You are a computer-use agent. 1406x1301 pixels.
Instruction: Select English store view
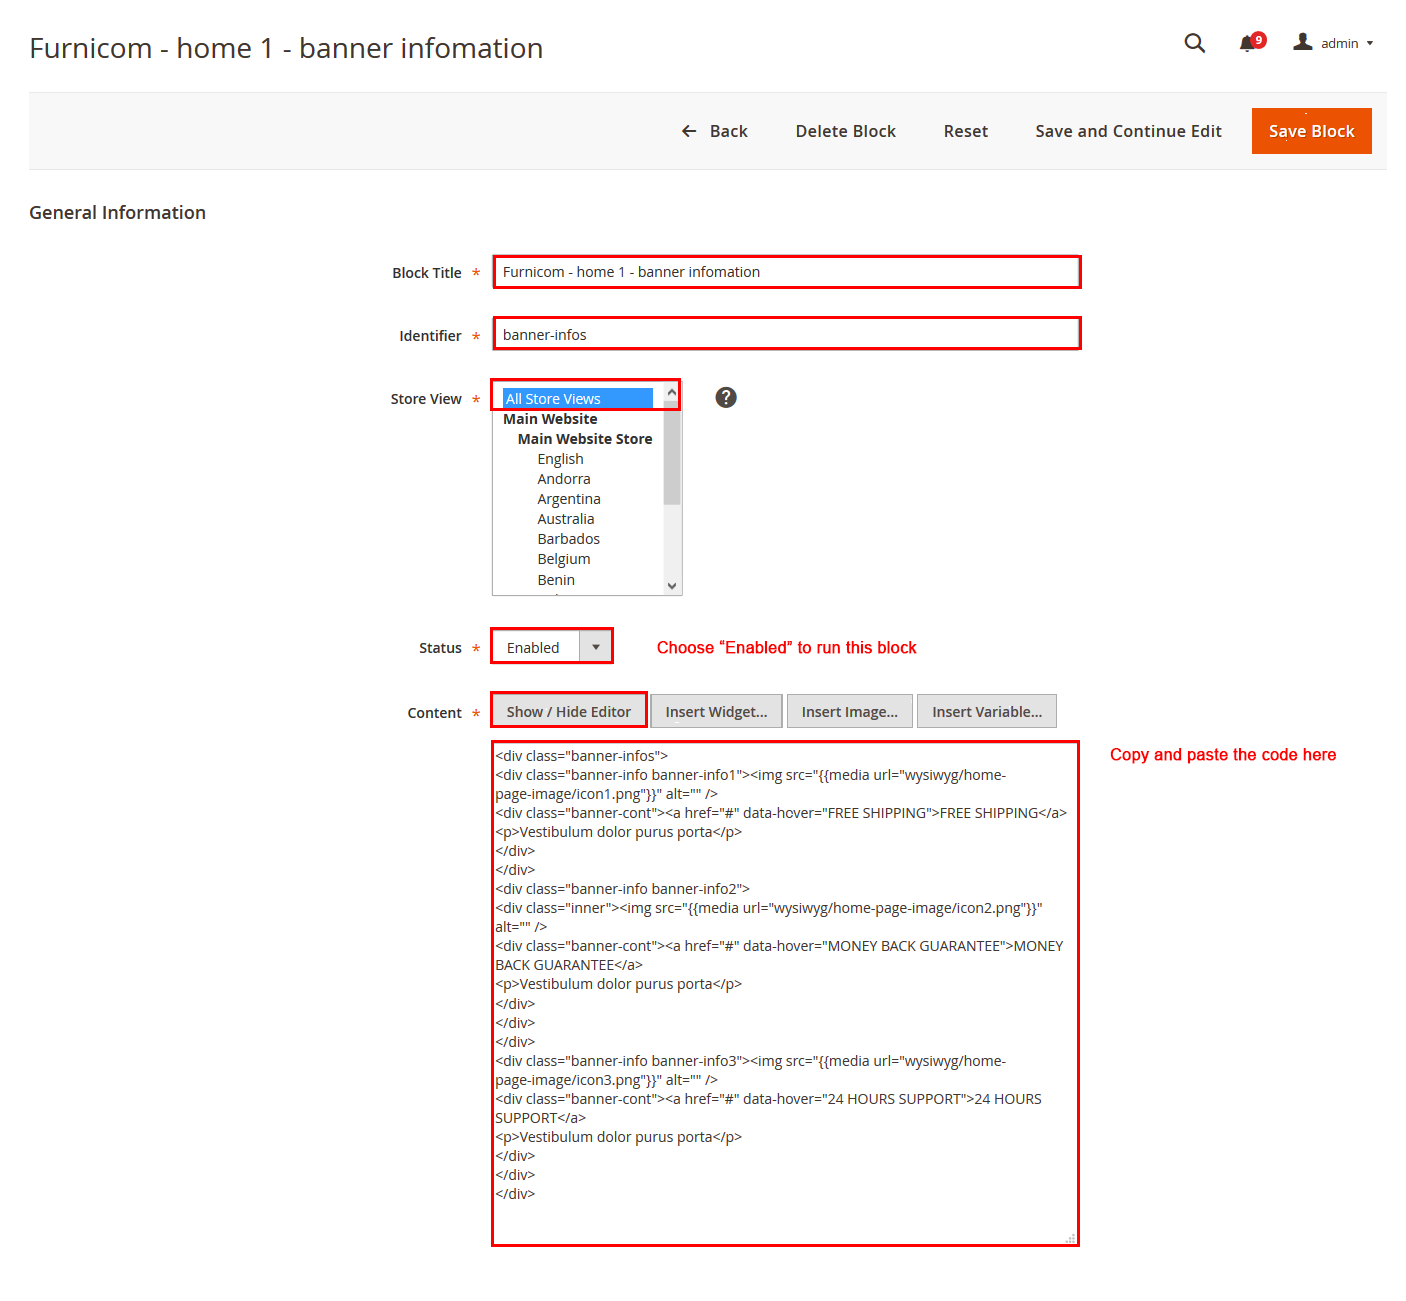point(560,459)
